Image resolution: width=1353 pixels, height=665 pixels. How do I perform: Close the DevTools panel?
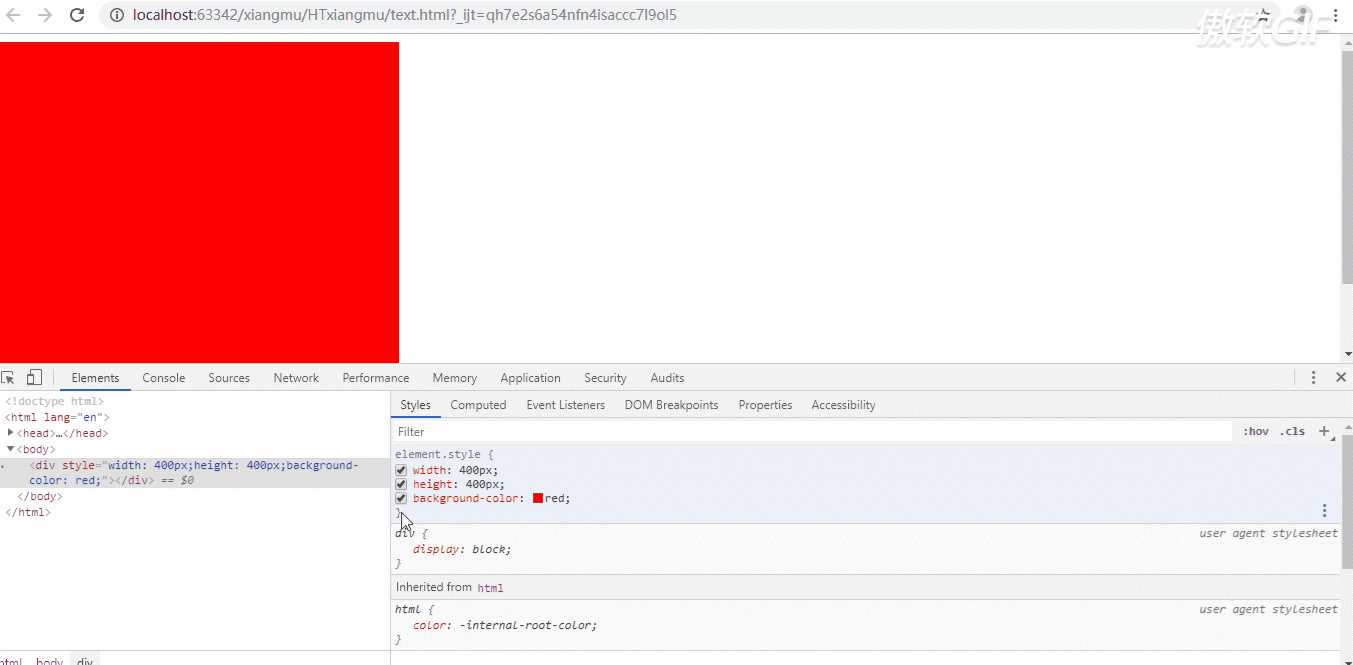(1341, 378)
